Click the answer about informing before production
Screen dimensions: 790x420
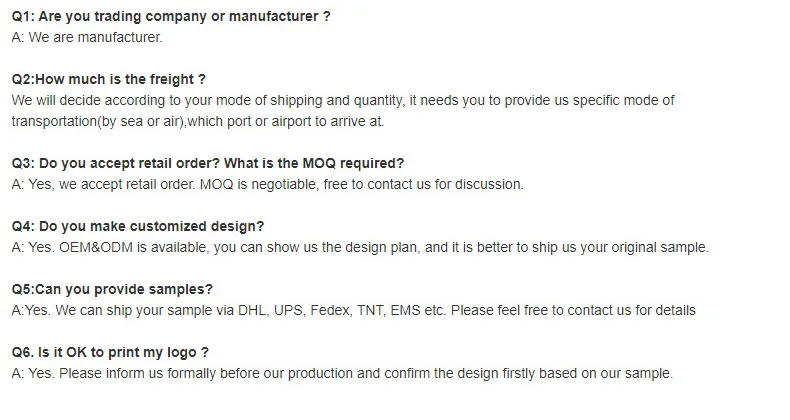point(341,374)
